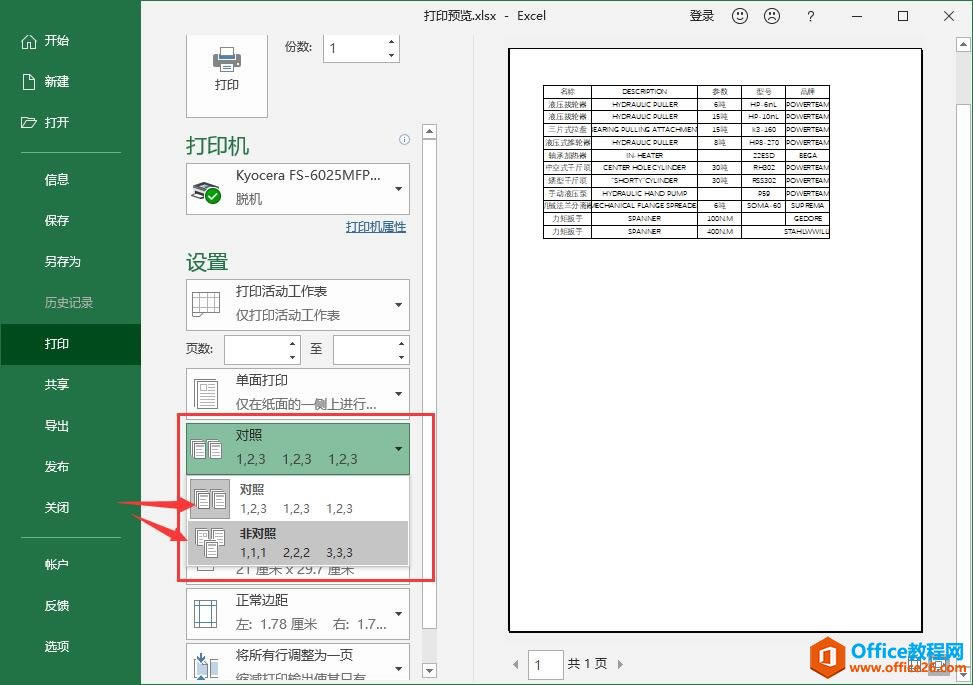Toggle the printer info circle icon
This screenshot has width=973, height=685.
[404, 139]
